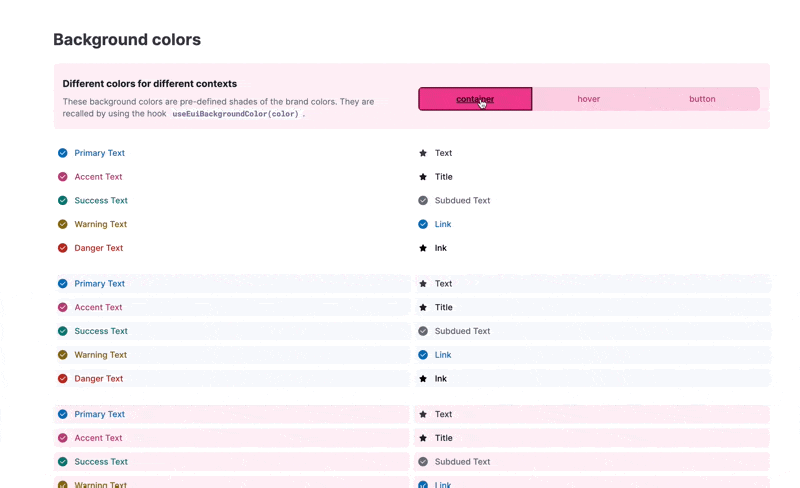Image resolution: width=800 pixels, height=488 pixels.
Task: Click the star icon beside Title in the unshaded list
Action: tap(423, 177)
